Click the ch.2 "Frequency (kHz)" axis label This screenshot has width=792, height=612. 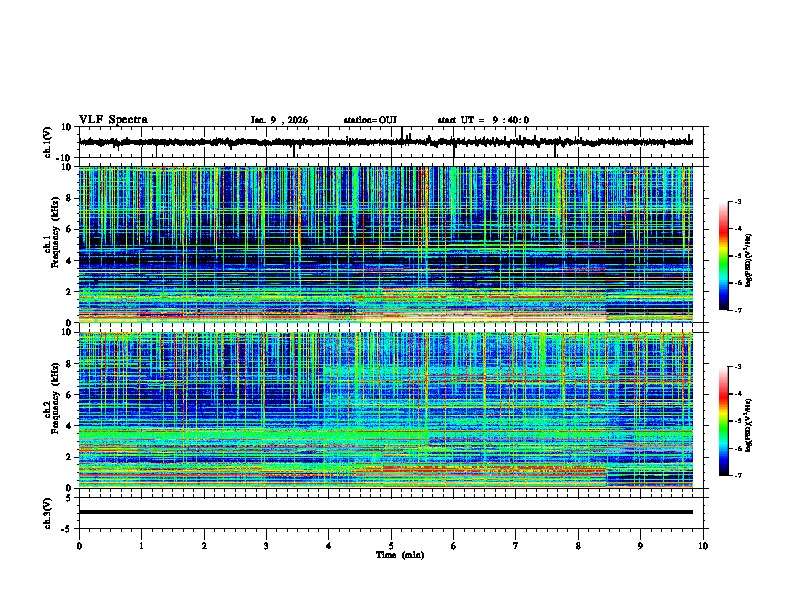click(55, 398)
